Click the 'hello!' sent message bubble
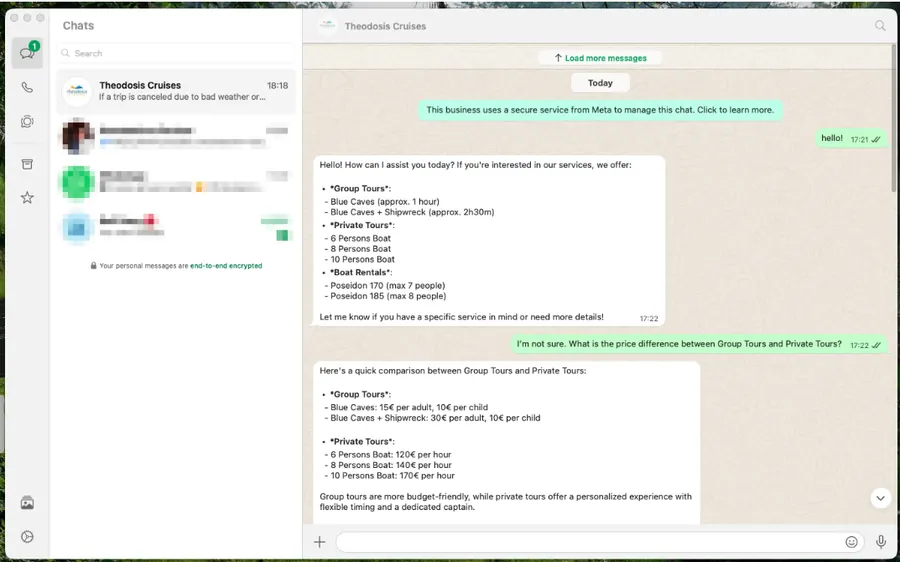Viewport: 900px width, 562px height. pos(851,139)
